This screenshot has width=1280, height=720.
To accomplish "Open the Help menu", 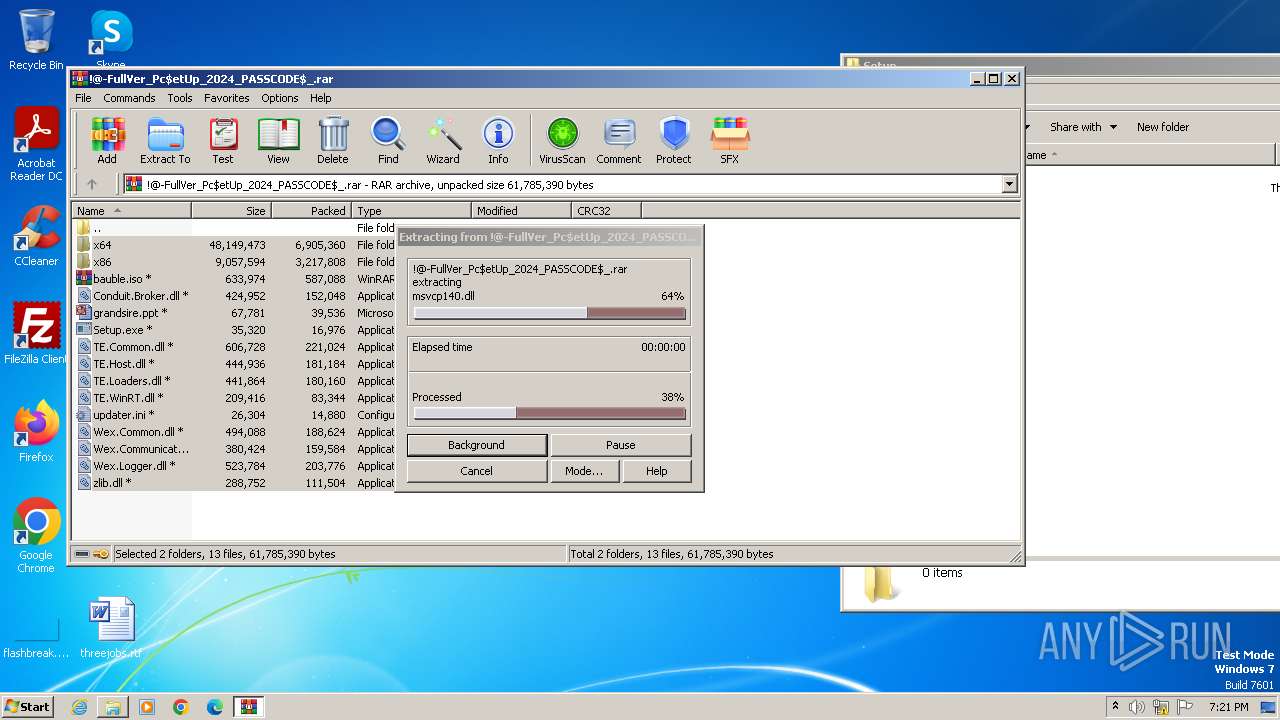I will coord(320,98).
